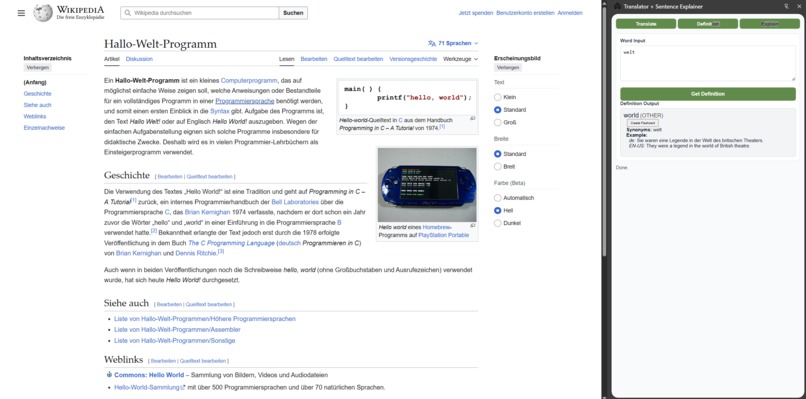Switch to Translate mode in side panel
Screen dimensions: 806x399
[646, 24]
